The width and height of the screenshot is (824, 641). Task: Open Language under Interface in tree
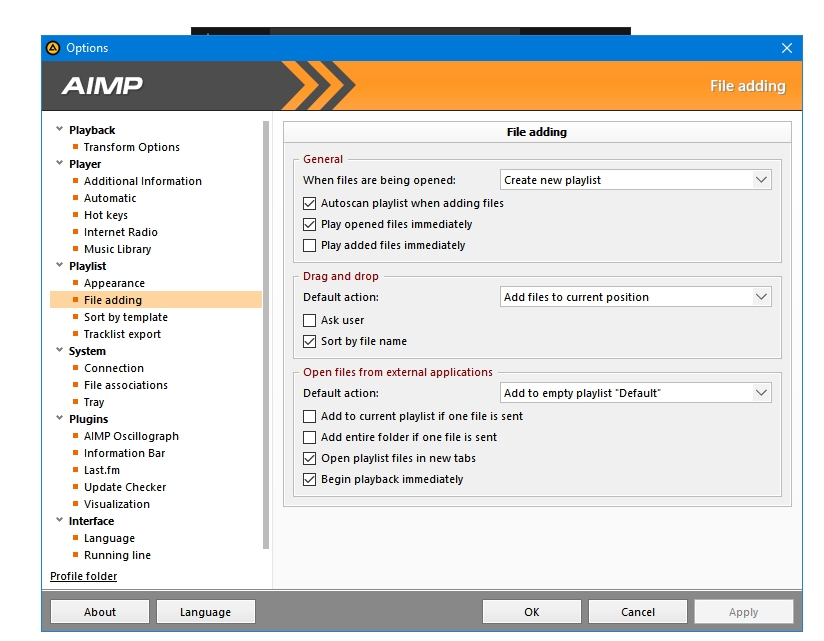pyautogui.click(x=109, y=539)
